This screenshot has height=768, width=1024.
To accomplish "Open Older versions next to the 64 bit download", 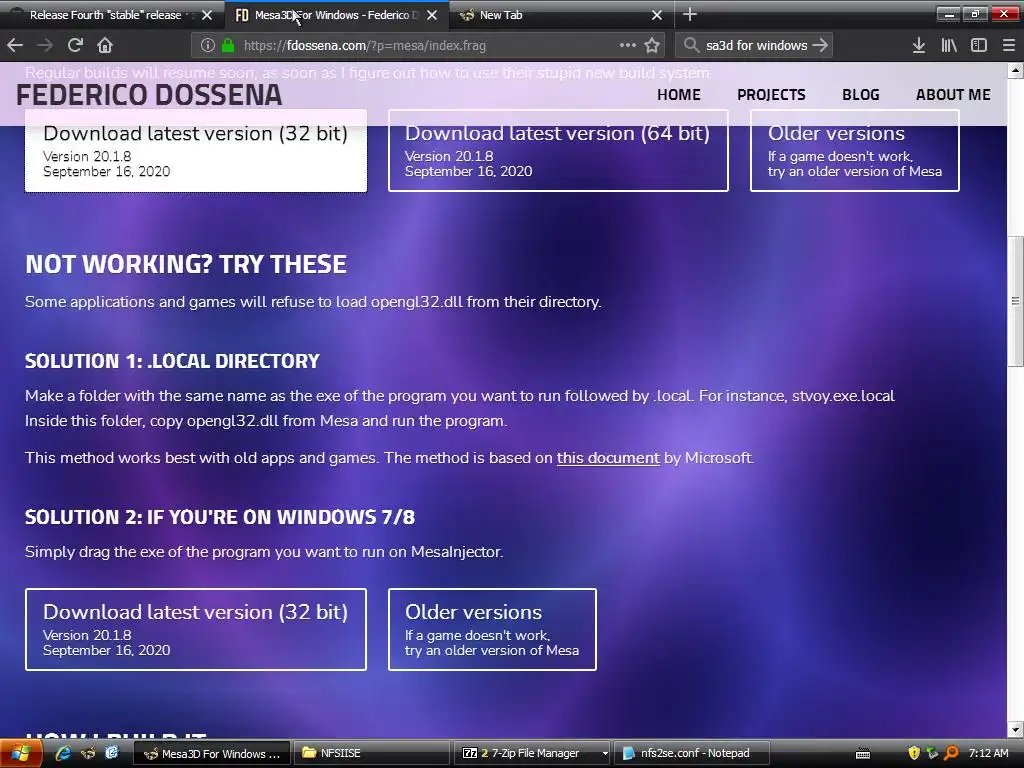I will (855, 151).
